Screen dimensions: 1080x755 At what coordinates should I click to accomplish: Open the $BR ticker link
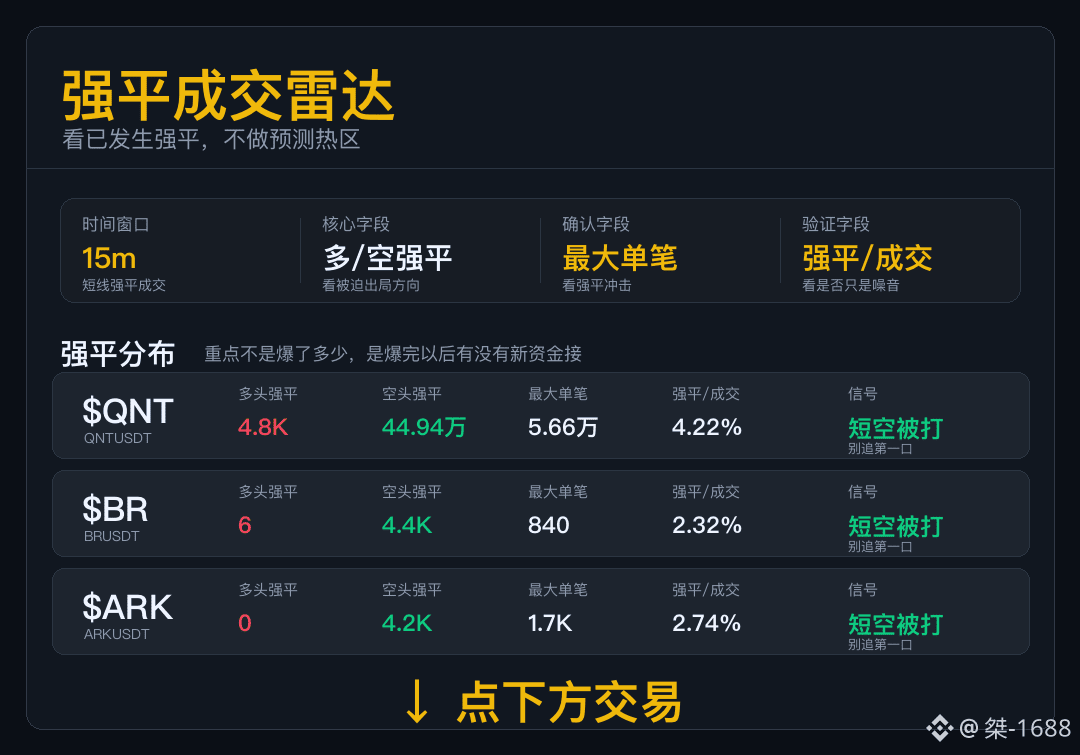coord(115,509)
